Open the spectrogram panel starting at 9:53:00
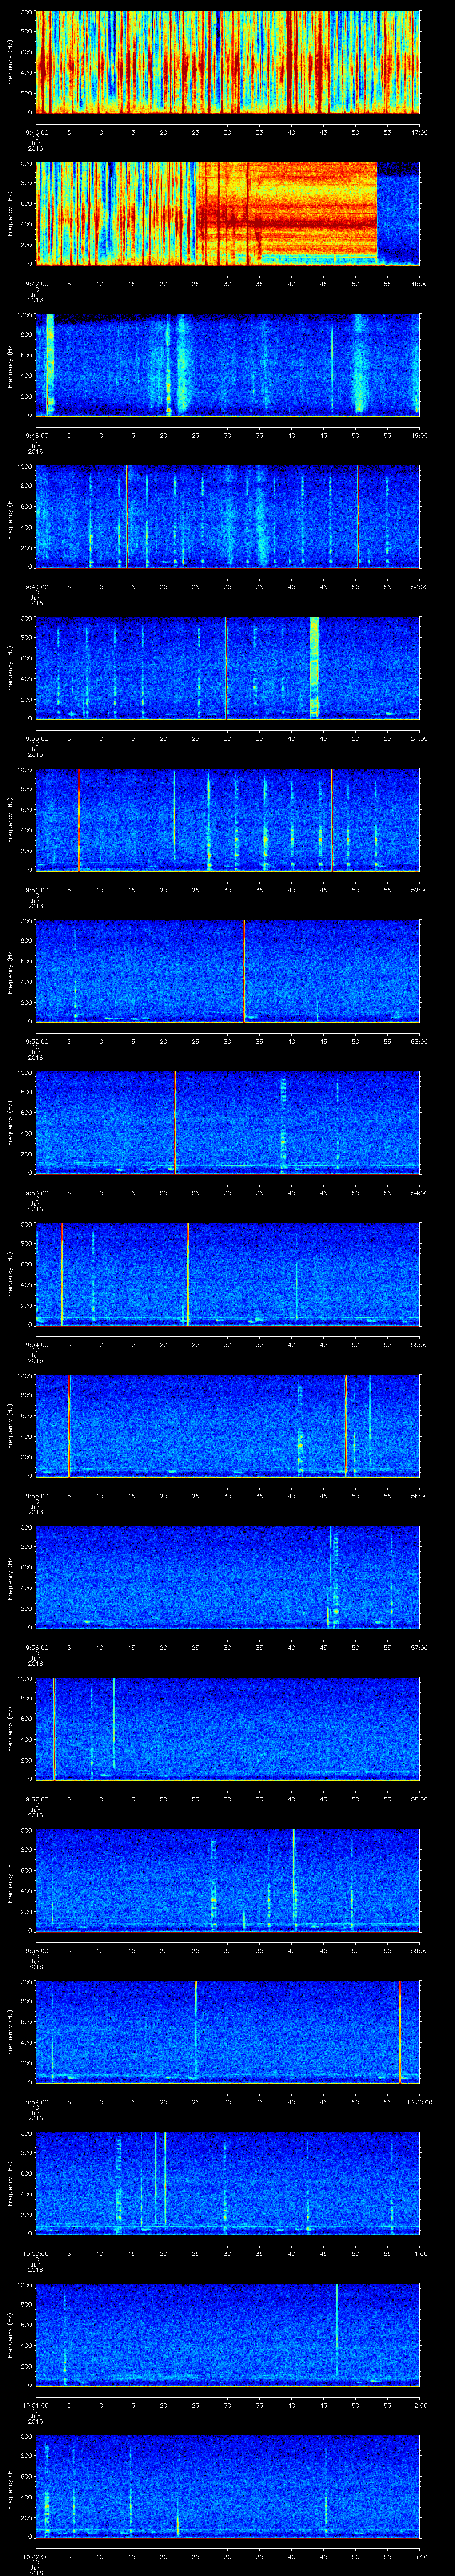 (227, 1123)
